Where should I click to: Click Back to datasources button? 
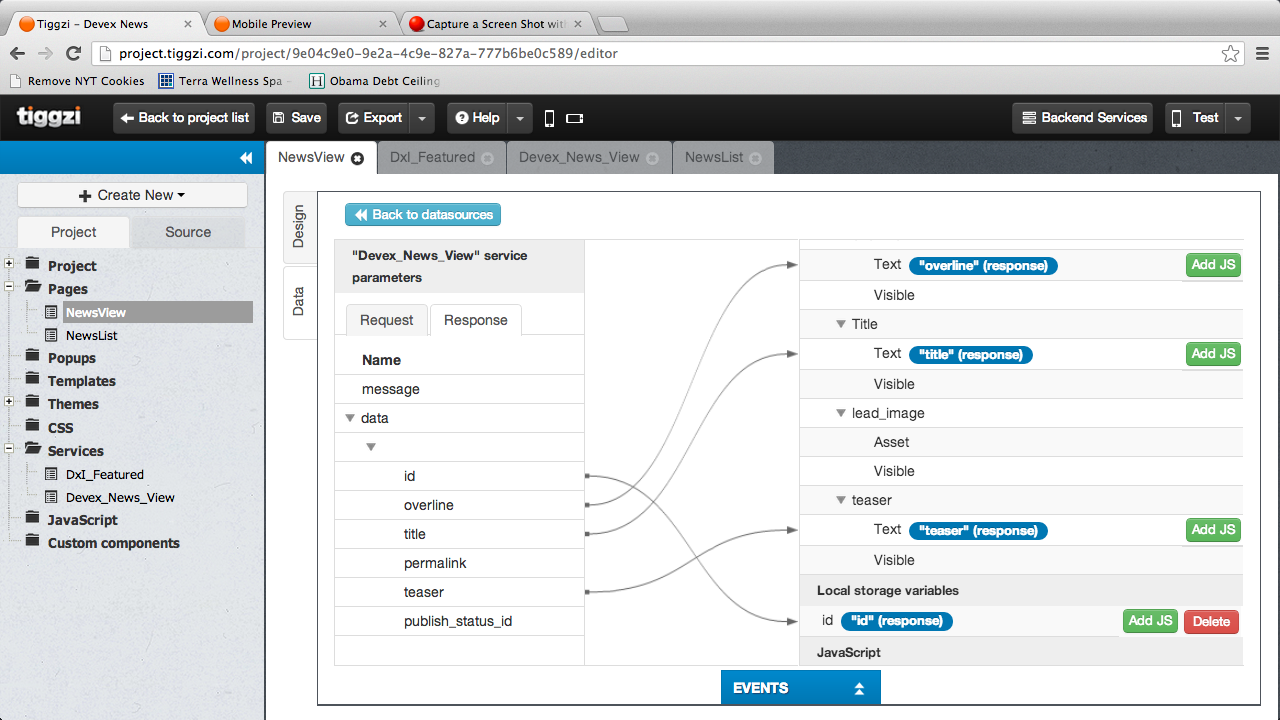(x=423, y=214)
